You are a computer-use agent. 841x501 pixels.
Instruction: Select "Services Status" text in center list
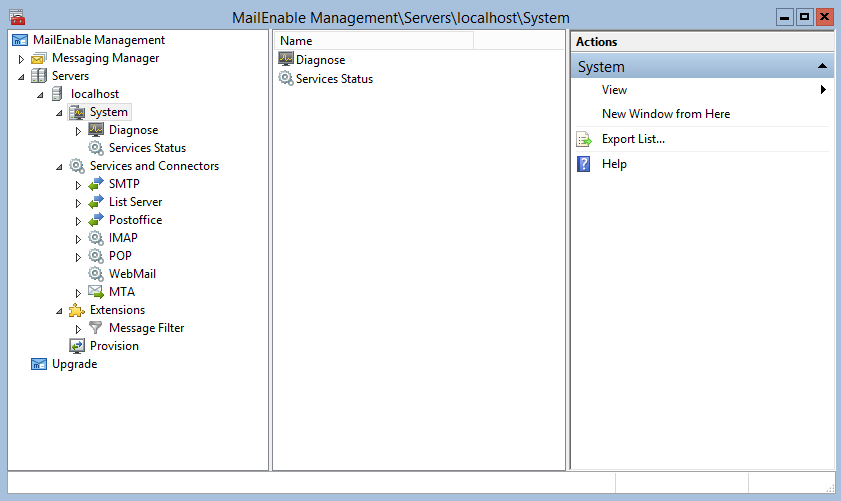[x=334, y=79]
